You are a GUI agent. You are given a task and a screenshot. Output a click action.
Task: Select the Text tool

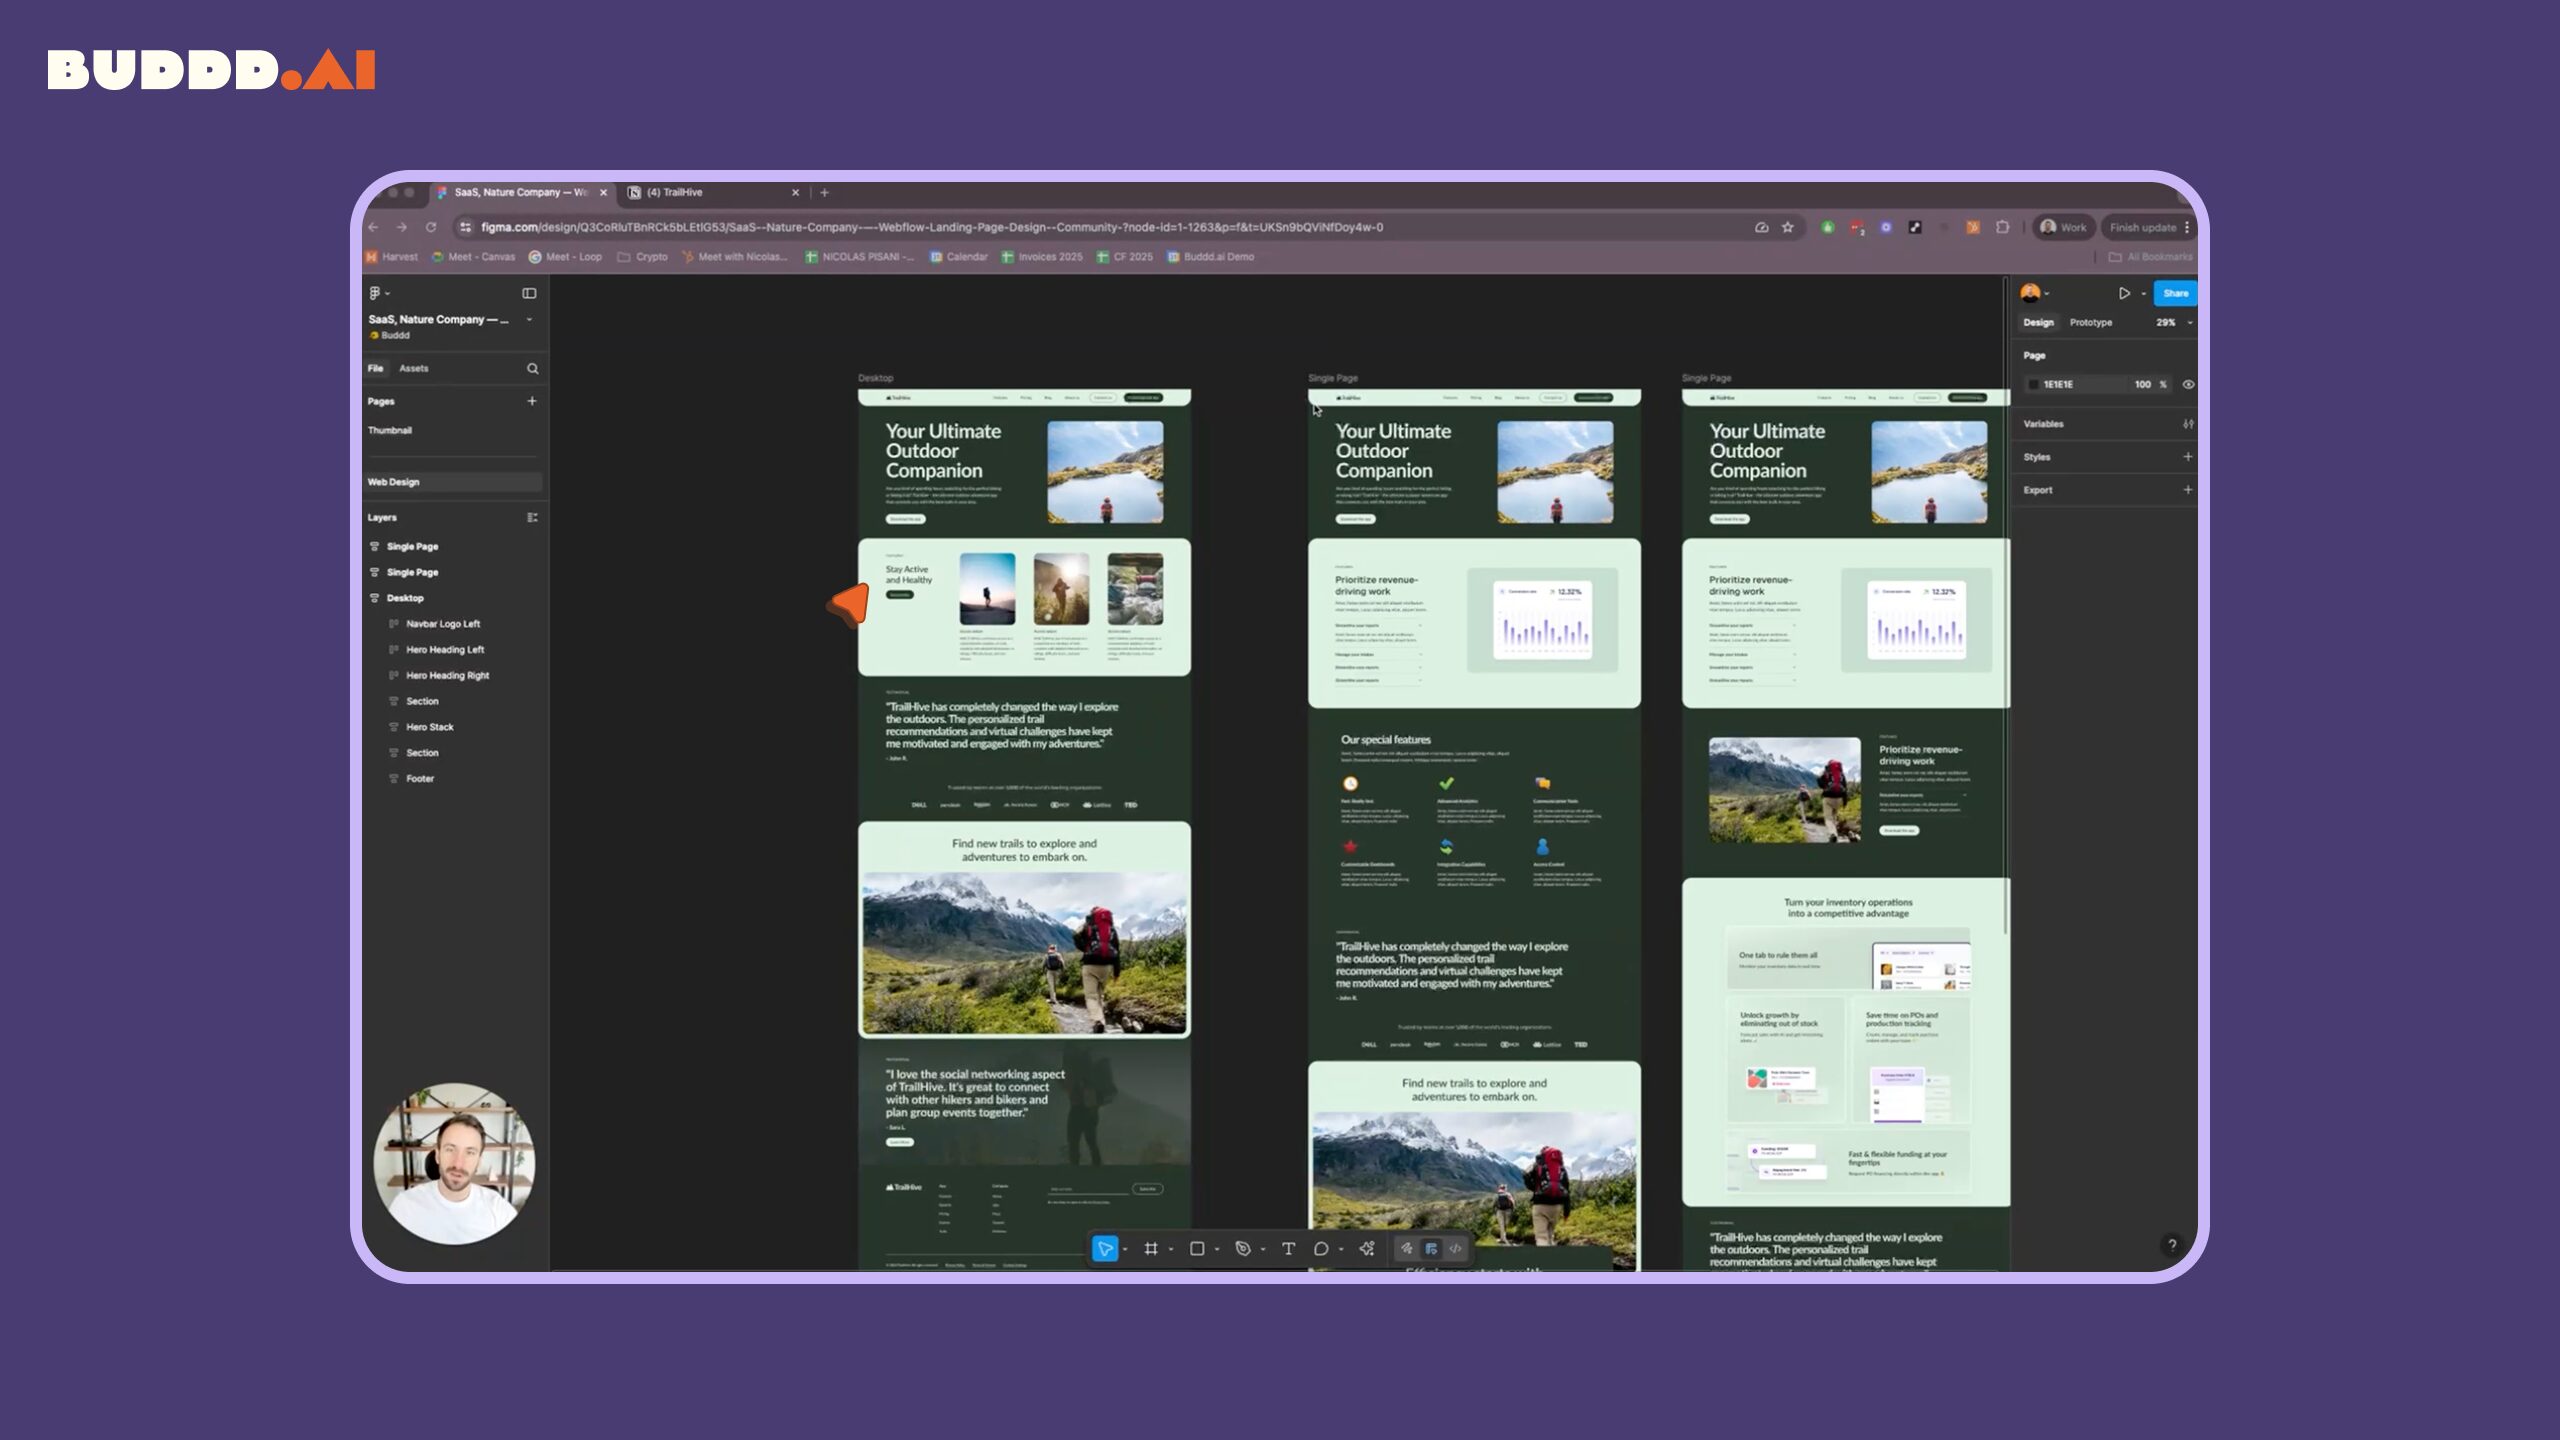tap(1288, 1248)
